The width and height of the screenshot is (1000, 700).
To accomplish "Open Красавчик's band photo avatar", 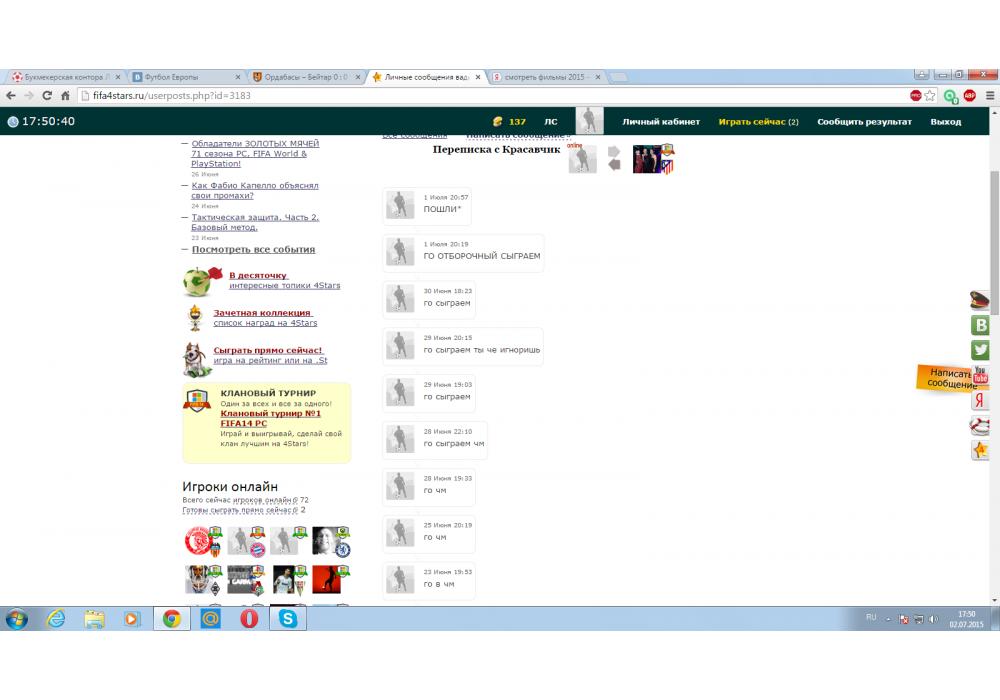I will (647, 159).
